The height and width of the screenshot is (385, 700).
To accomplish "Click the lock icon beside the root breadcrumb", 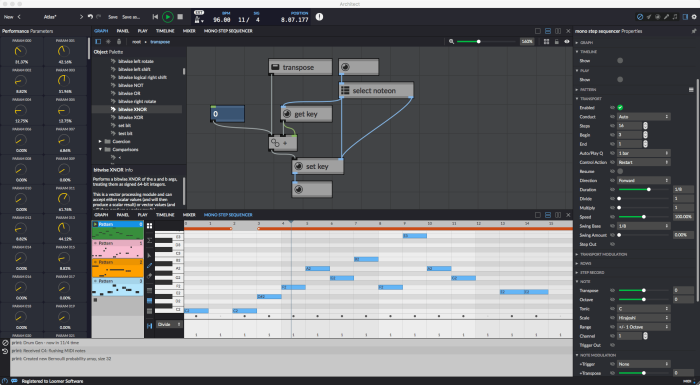I will click(x=119, y=42).
